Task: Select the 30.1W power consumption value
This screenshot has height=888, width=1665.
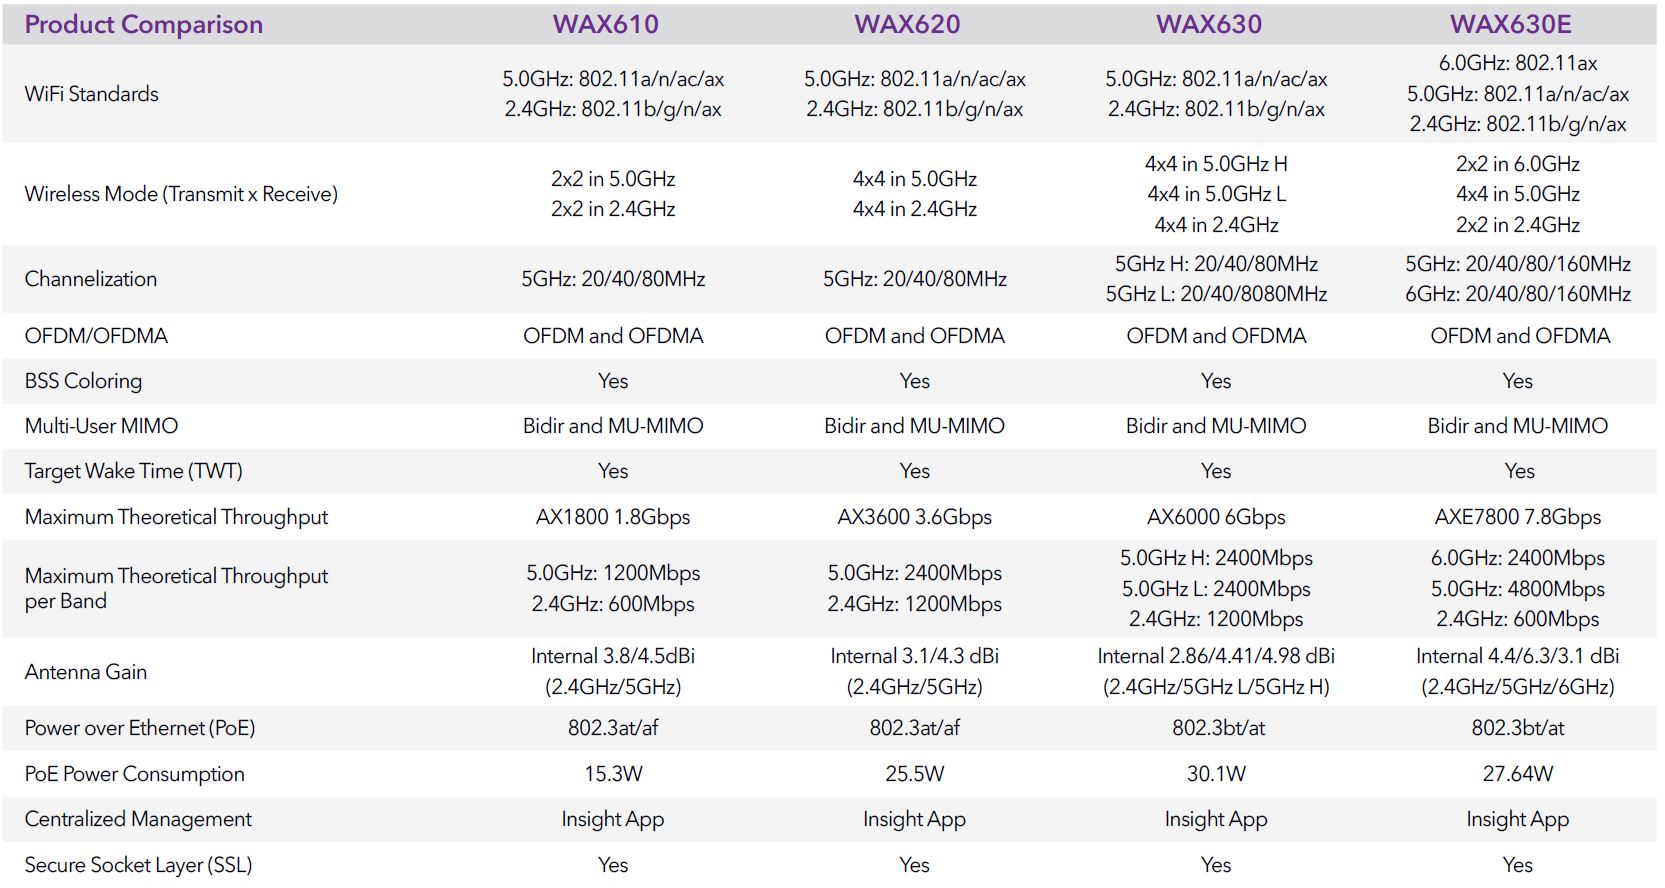Action: click(x=1216, y=774)
